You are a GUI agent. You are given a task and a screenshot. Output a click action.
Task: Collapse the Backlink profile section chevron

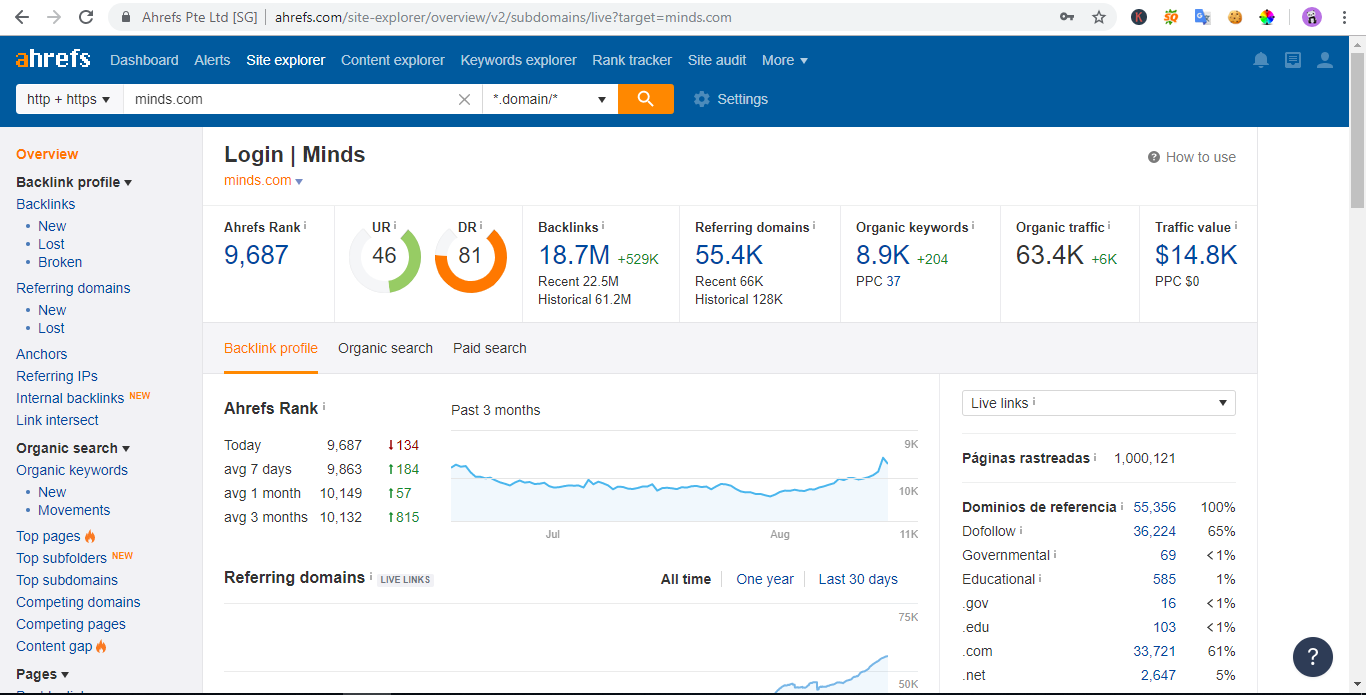(128, 182)
